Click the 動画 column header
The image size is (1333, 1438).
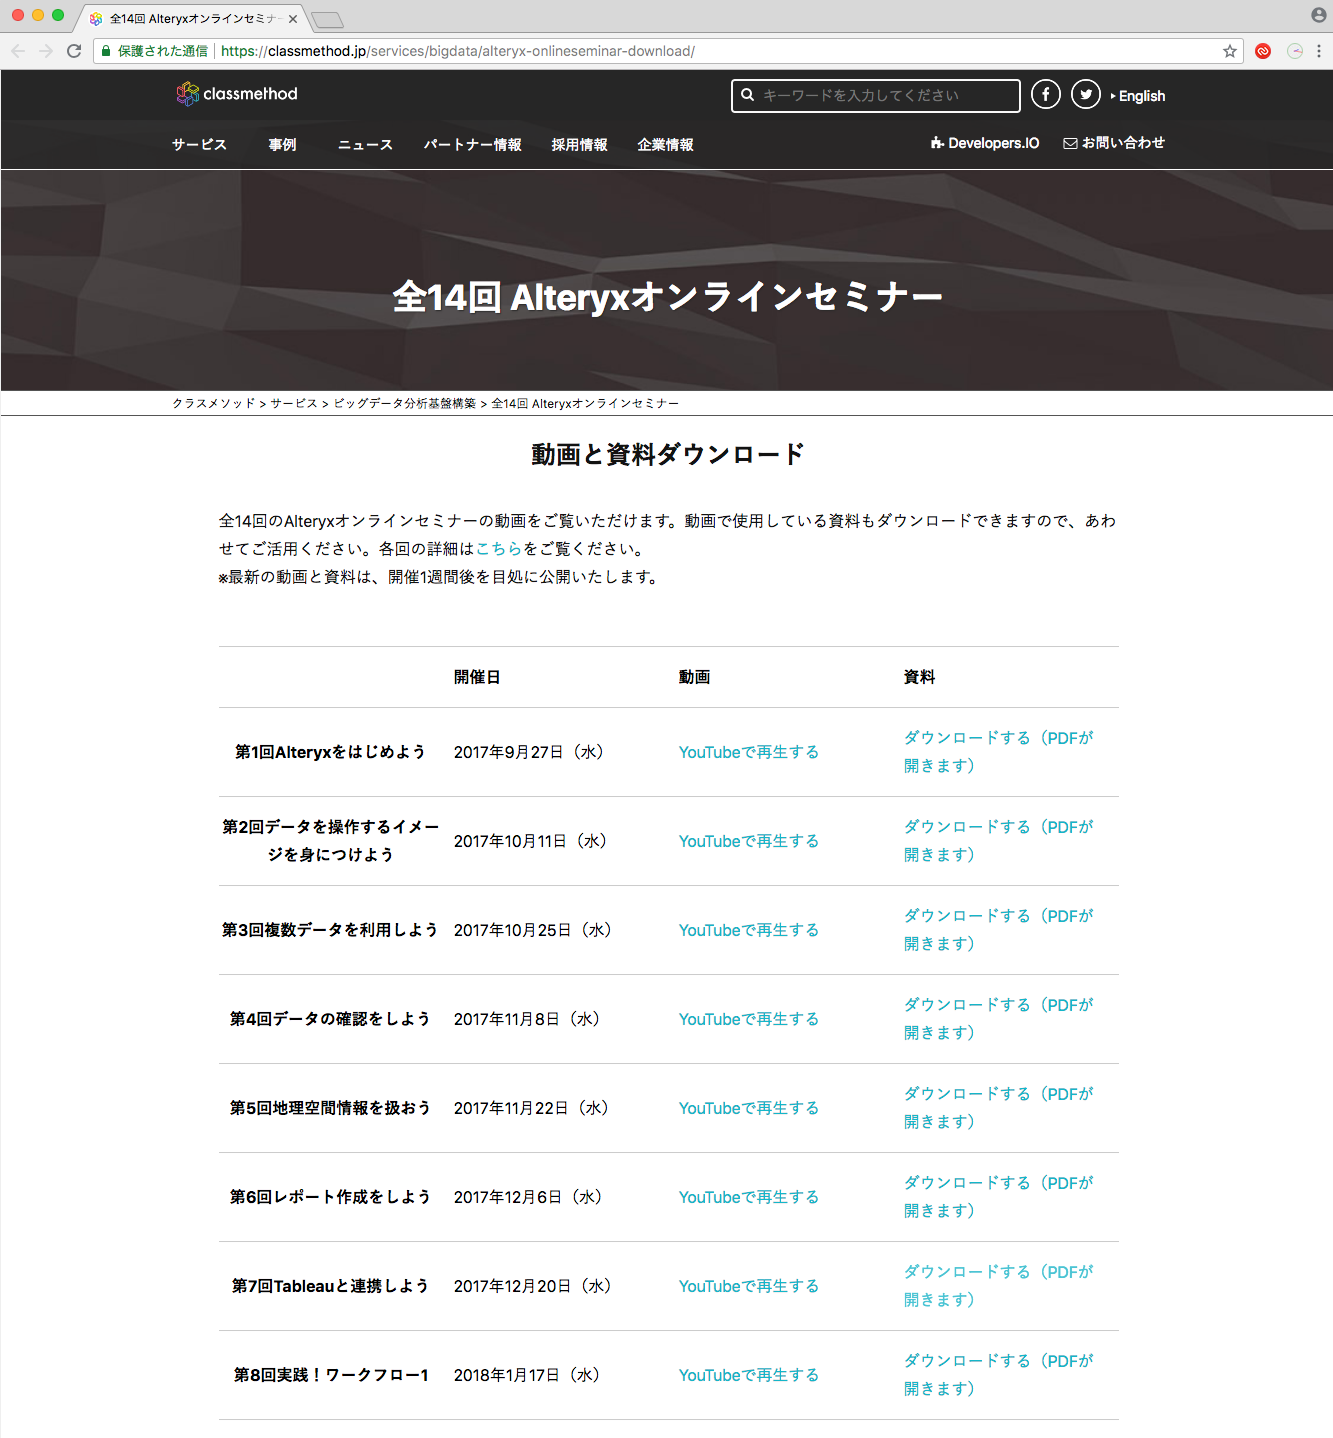(x=694, y=677)
